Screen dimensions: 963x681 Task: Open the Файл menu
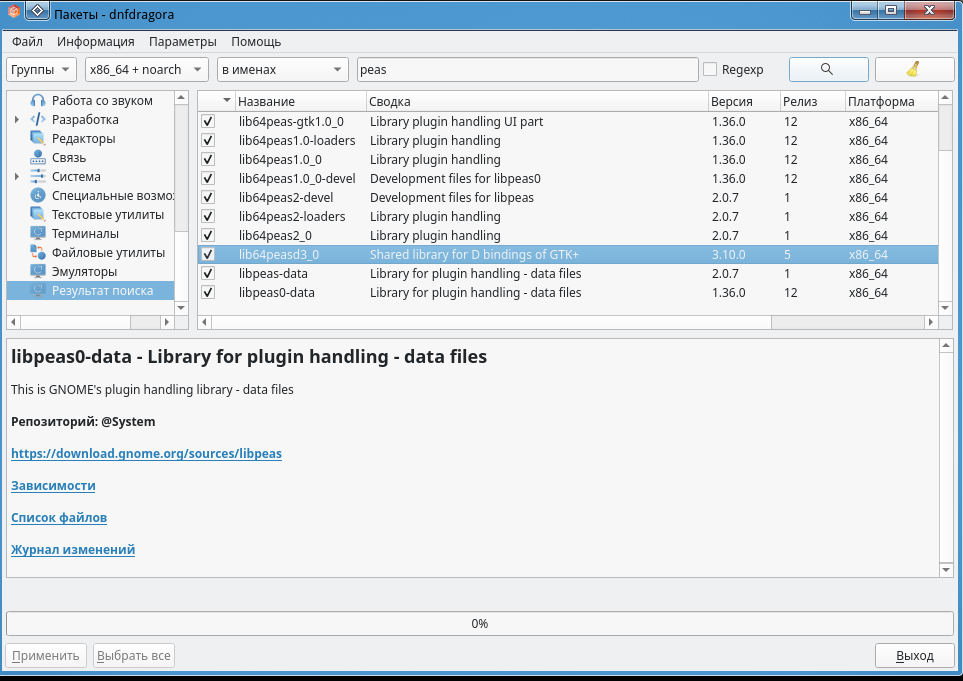[27, 42]
